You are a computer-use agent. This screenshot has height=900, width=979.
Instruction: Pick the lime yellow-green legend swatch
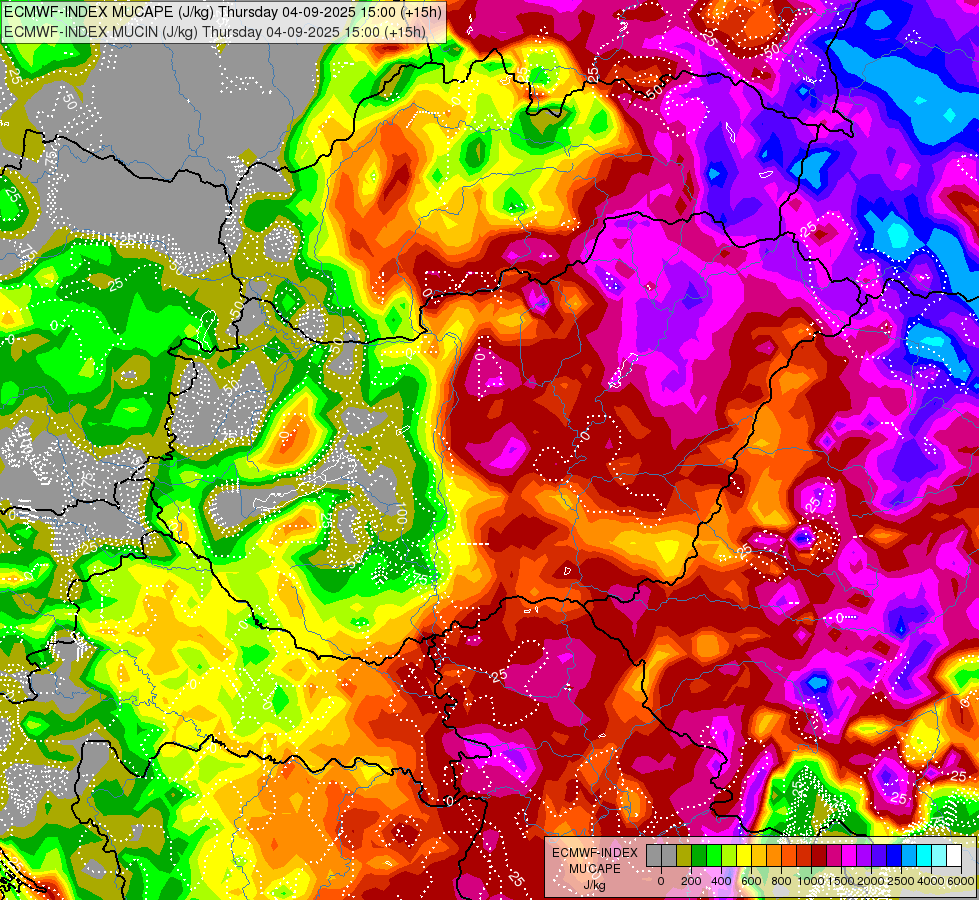[729, 855]
